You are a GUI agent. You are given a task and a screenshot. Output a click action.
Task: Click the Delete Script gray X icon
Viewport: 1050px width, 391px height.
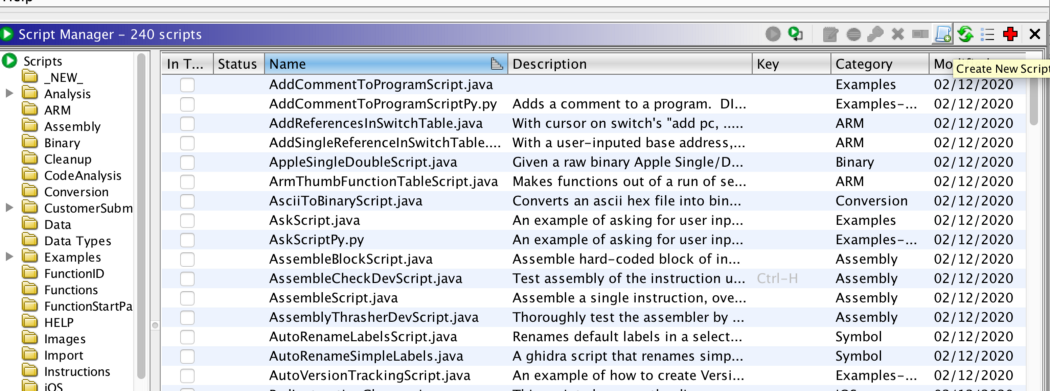[x=898, y=33]
